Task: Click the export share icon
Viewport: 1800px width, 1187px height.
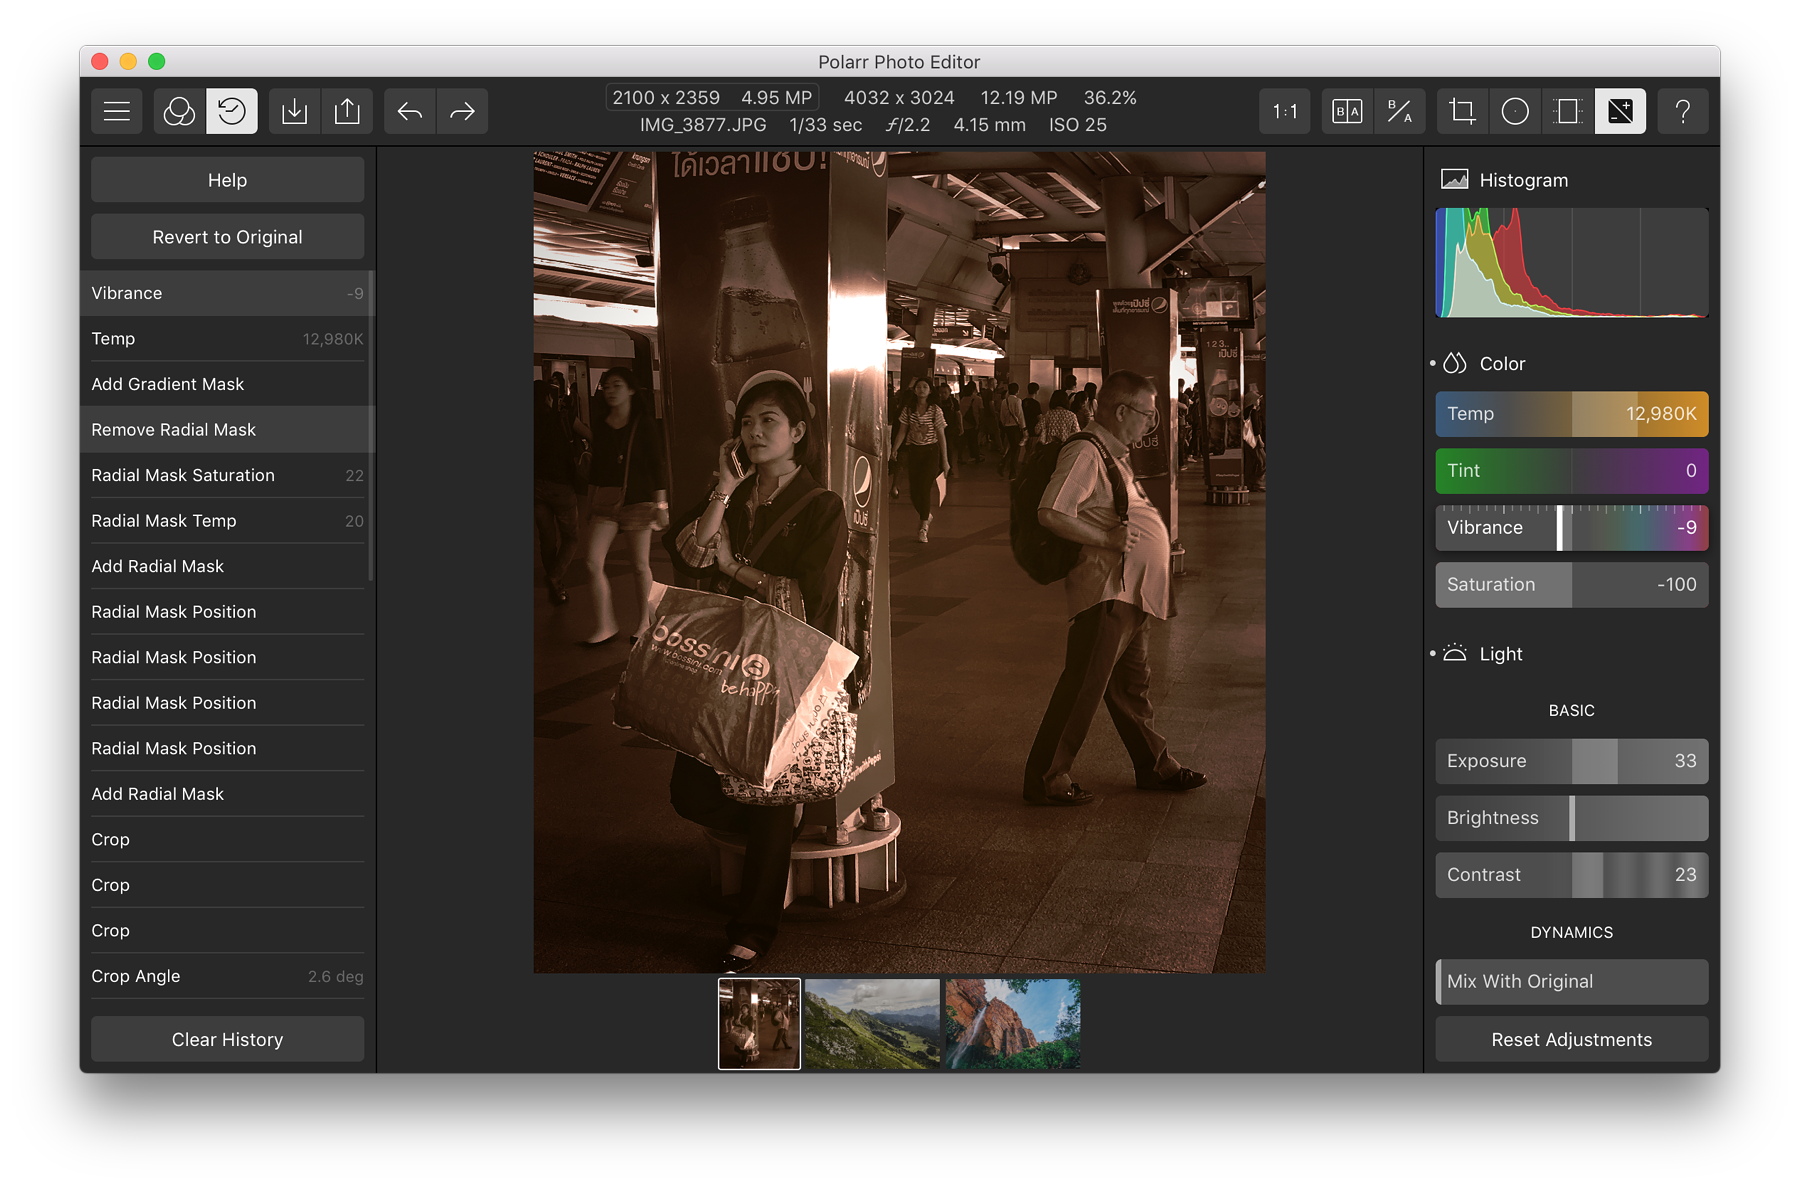Action: tap(347, 111)
